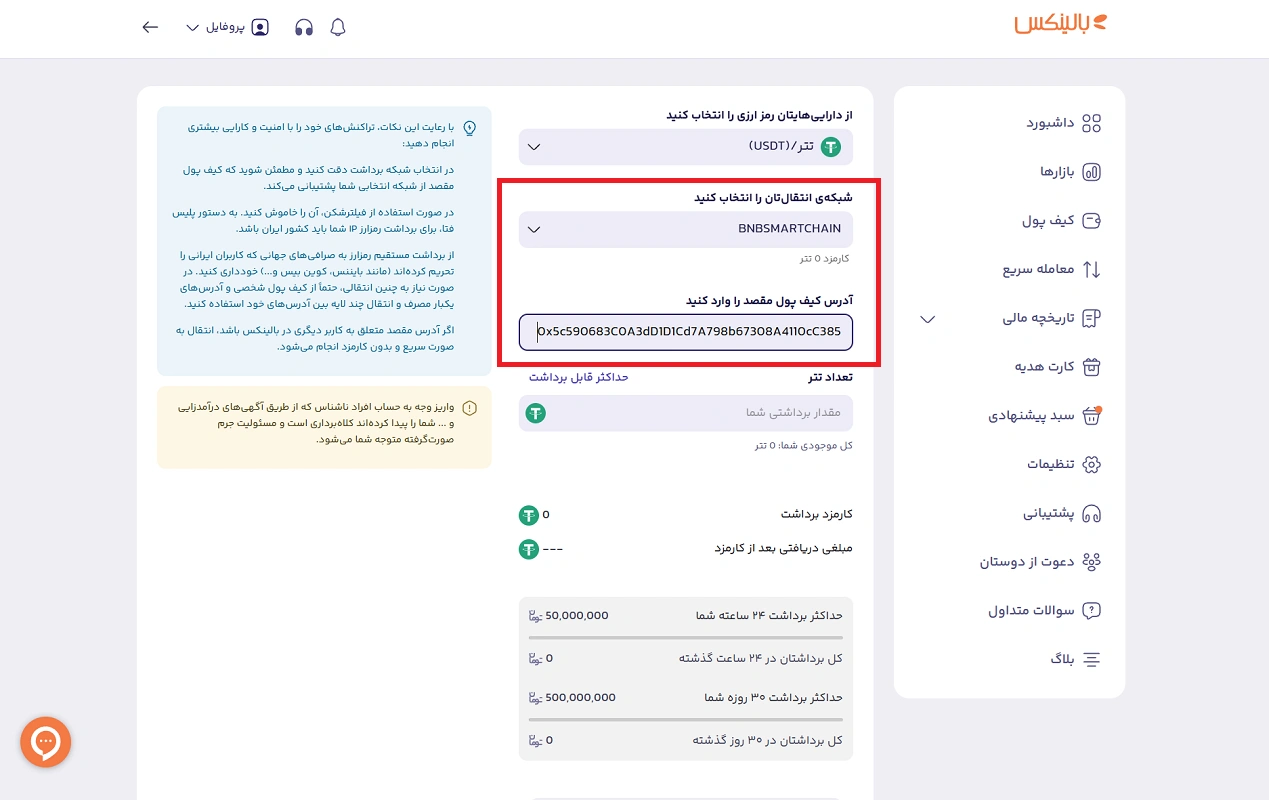The width and height of the screenshot is (1269, 800).
Task: Open the BNBSMARTCHAIN network selector
Action: (x=685, y=229)
